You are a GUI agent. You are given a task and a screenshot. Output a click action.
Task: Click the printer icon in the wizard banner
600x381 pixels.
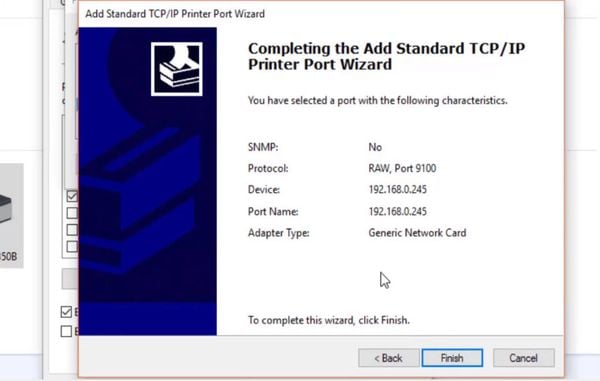(x=177, y=69)
